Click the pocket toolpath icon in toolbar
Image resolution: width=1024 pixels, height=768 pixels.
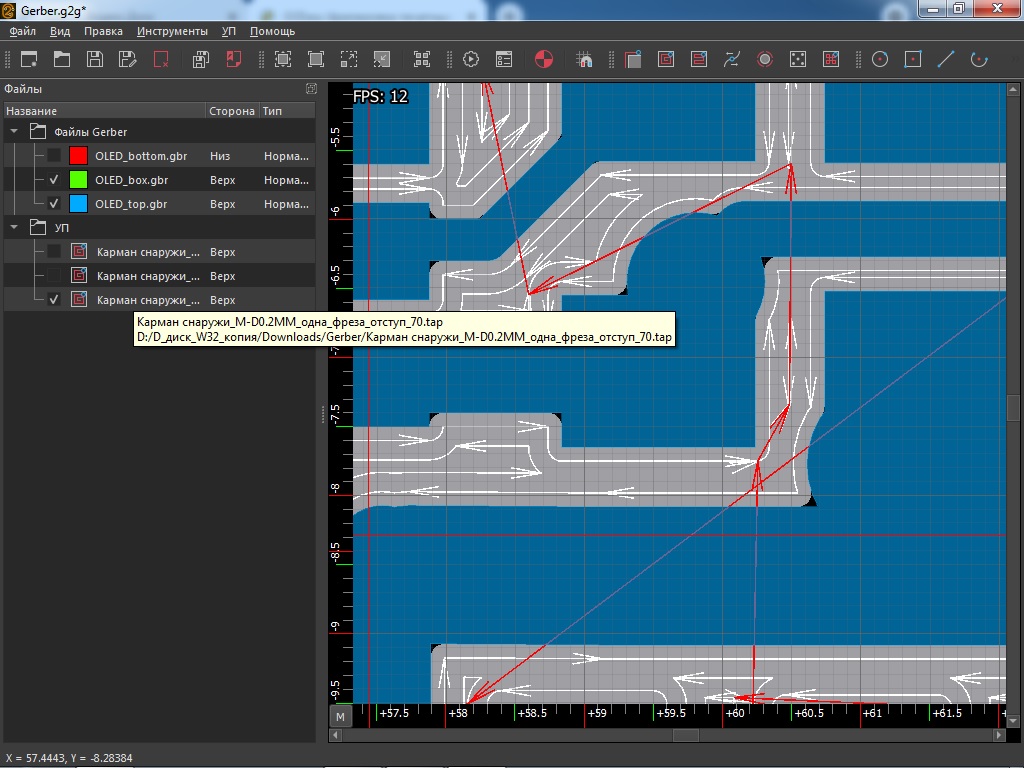click(x=665, y=59)
